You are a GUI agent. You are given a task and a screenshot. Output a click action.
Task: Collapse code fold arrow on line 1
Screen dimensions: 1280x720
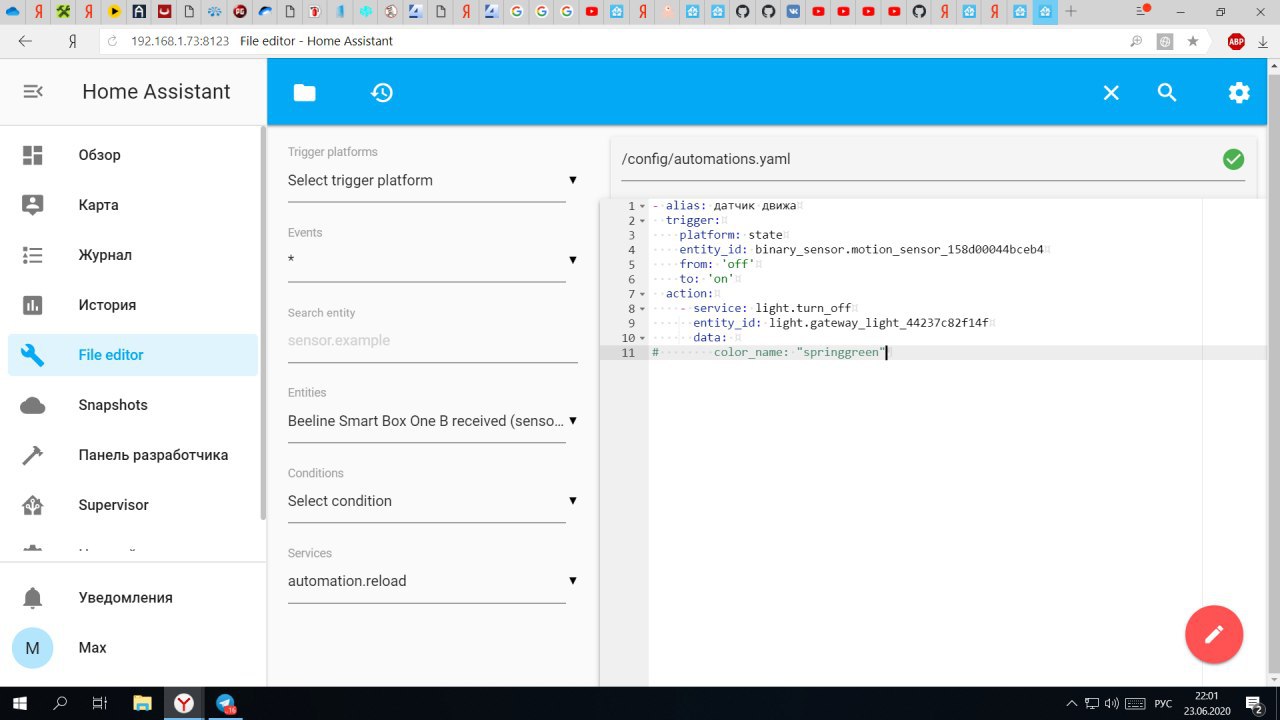pyautogui.click(x=643, y=206)
